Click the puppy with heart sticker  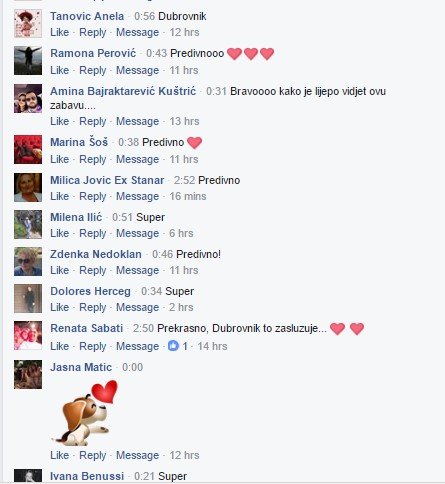[86, 413]
